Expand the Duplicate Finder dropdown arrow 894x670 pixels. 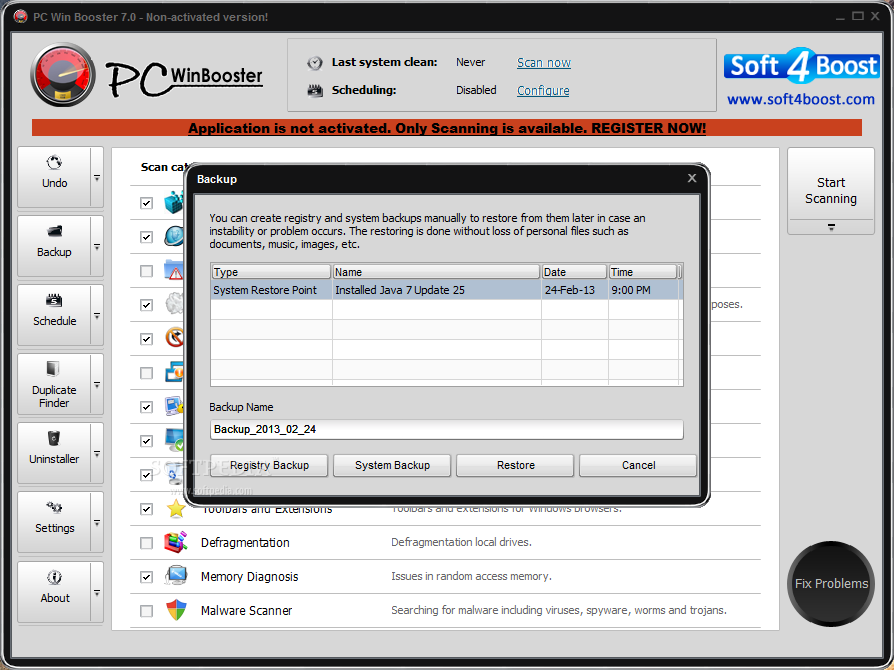97,385
